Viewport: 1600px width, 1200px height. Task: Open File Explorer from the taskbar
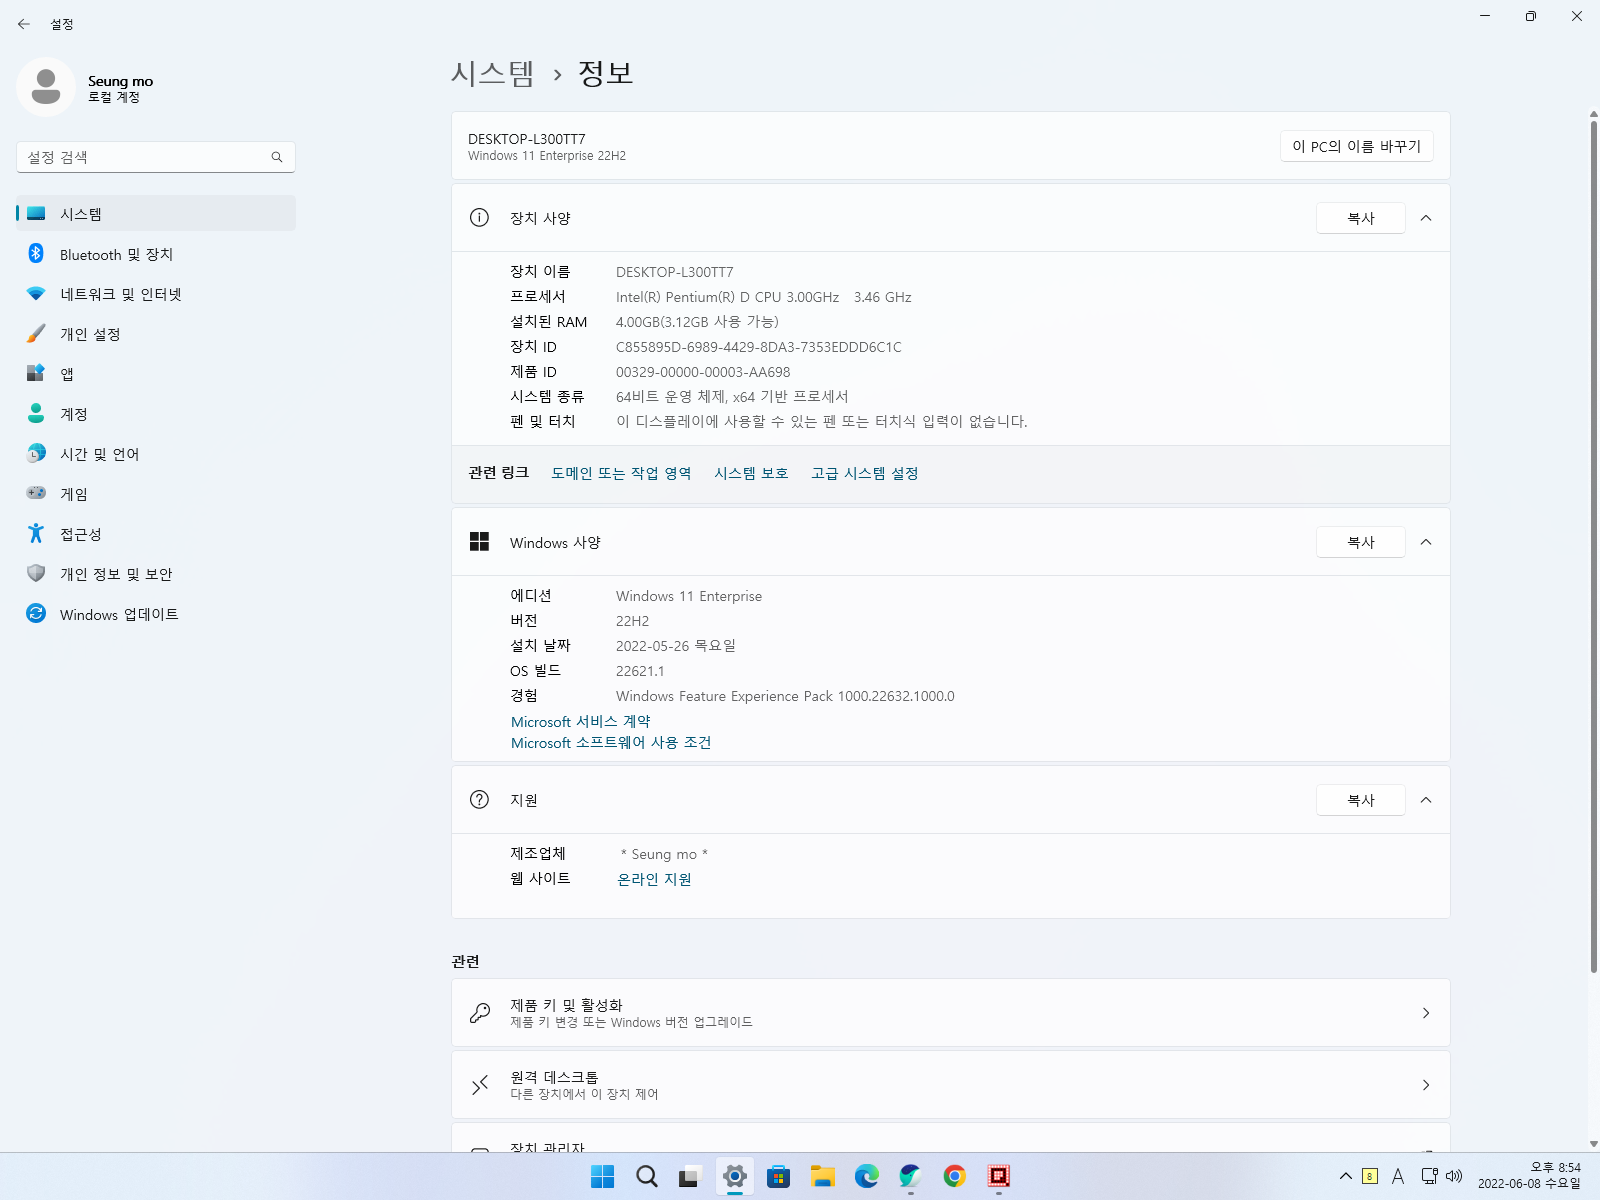pos(823,1177)
